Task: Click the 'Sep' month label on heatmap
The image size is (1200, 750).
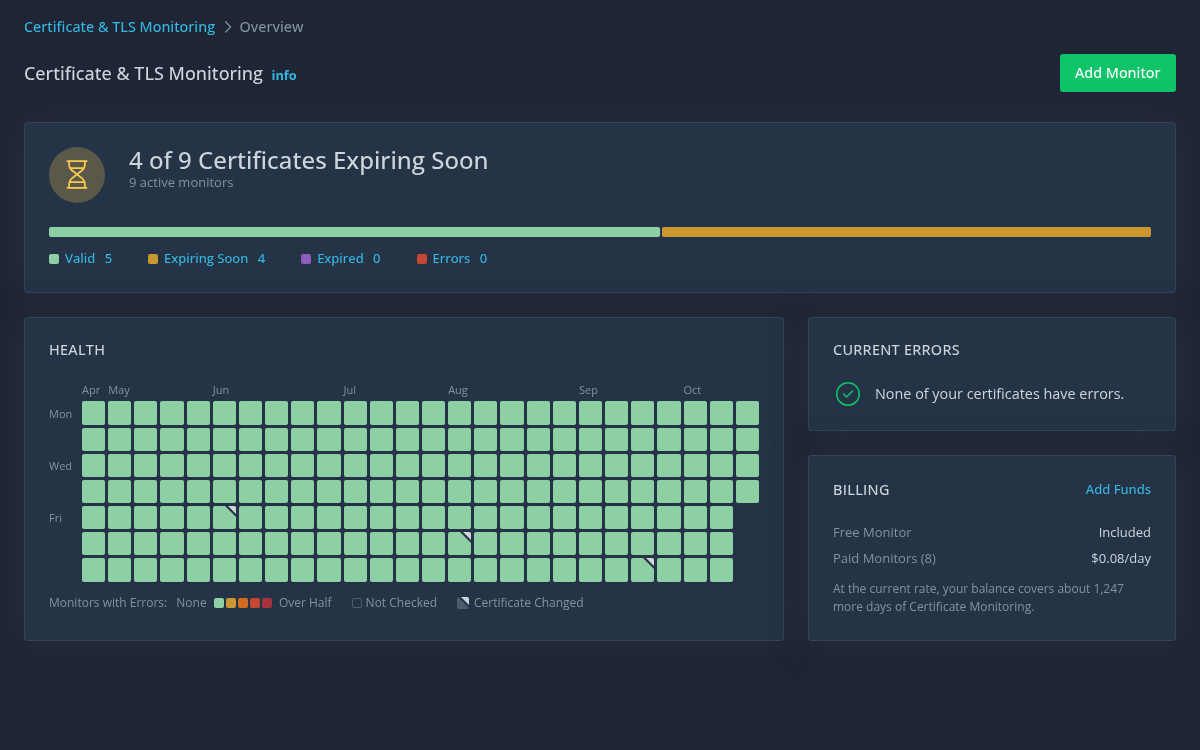Action: 588,390
